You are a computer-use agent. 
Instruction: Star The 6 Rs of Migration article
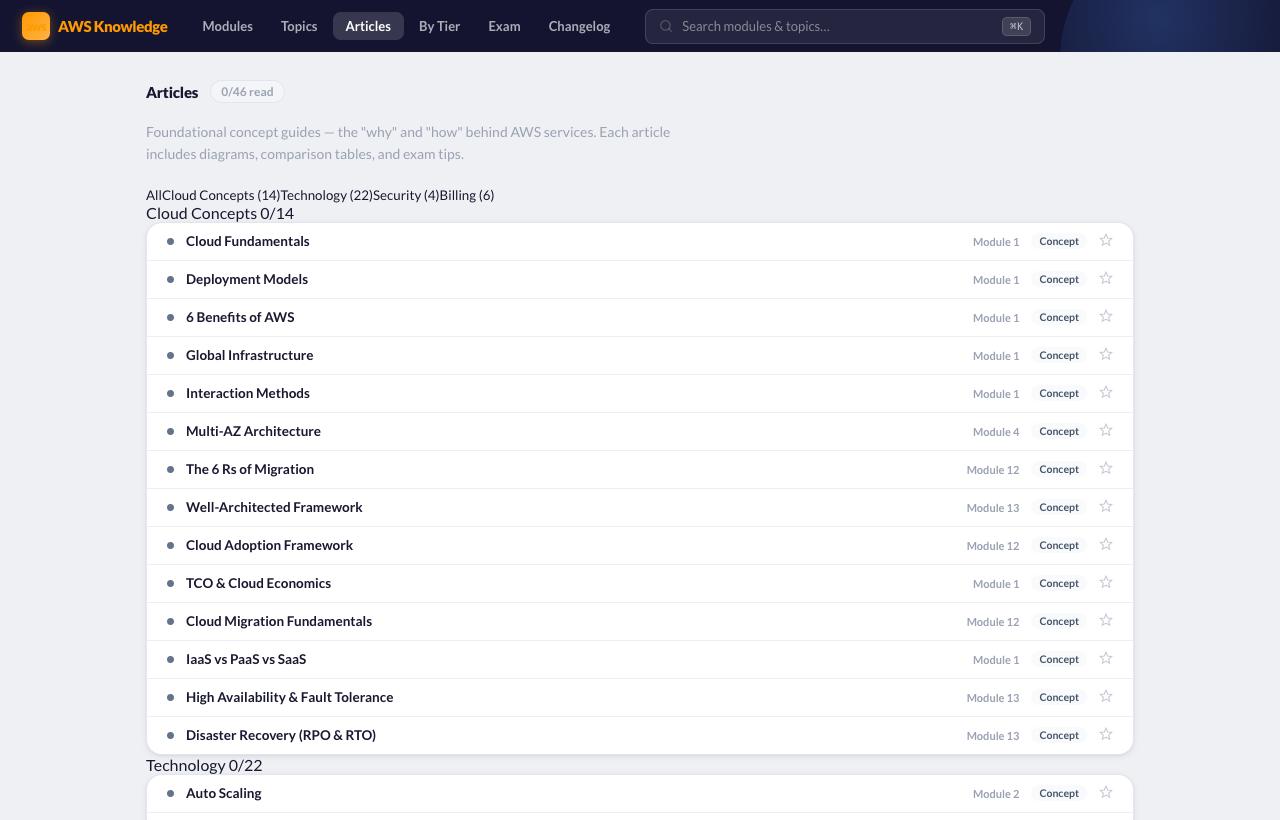(x=1106, y=469)
